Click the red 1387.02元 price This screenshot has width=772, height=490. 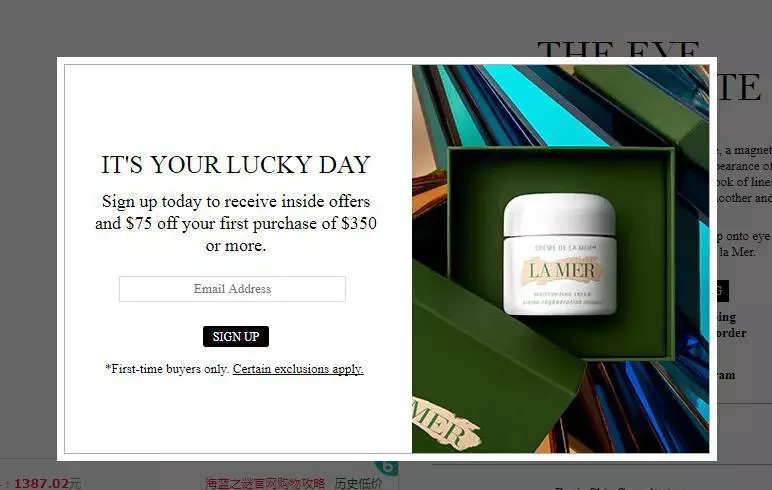[47, 484]
